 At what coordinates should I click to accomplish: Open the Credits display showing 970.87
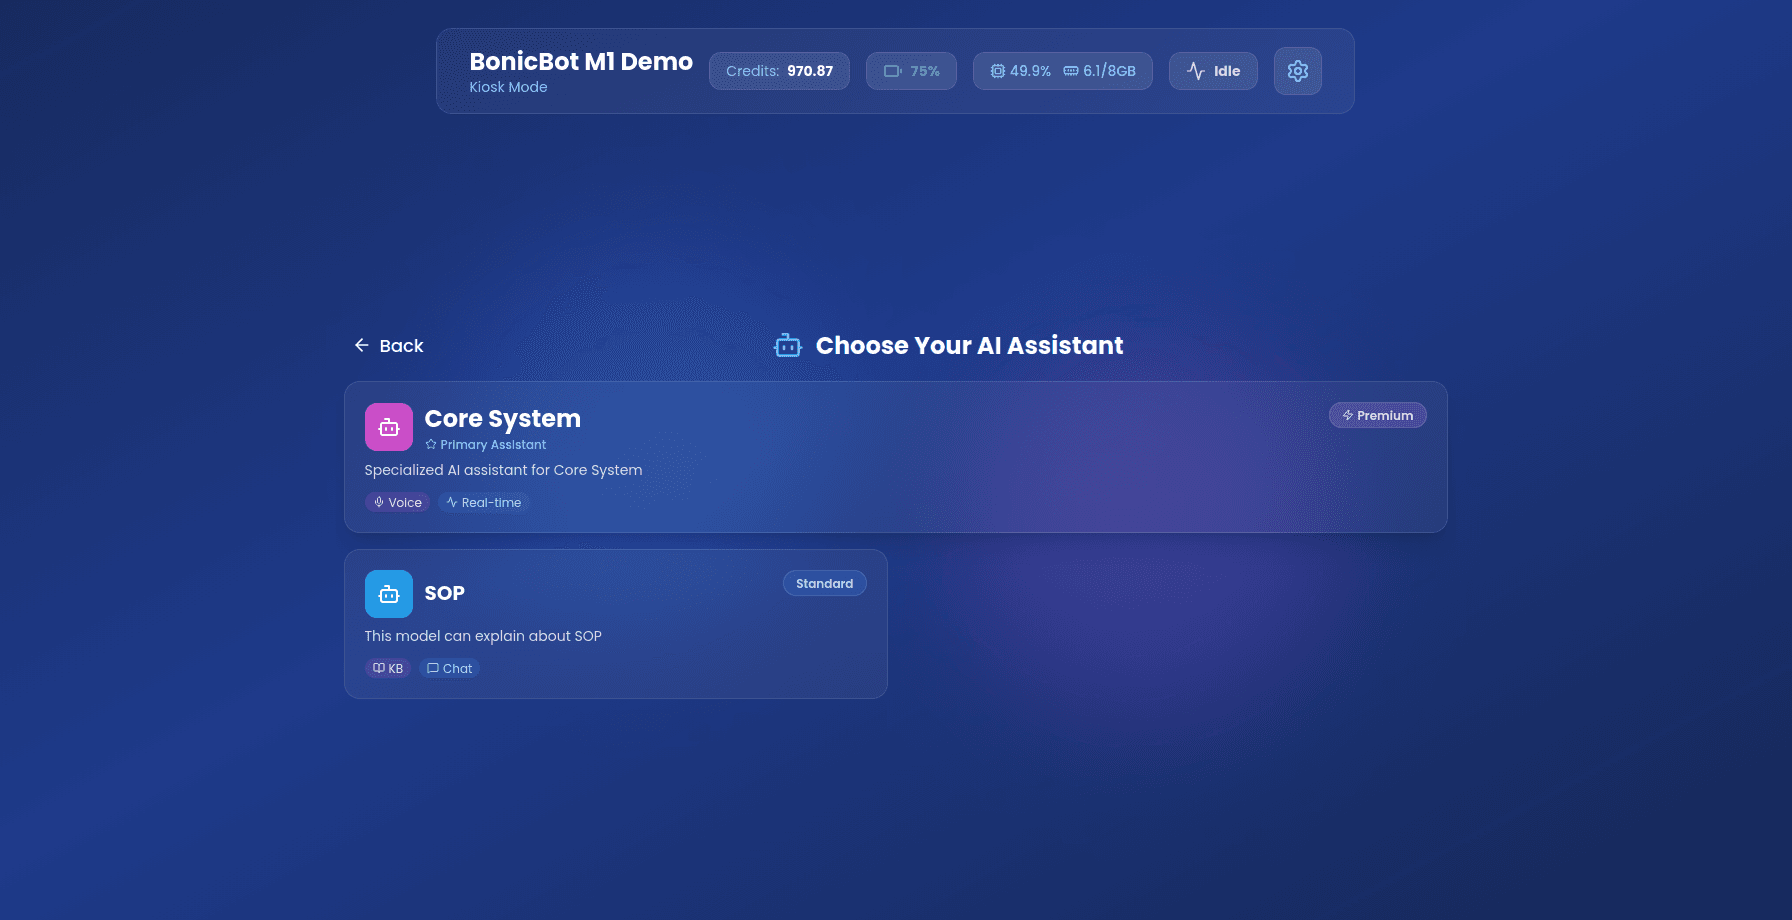tap(779, 71)
